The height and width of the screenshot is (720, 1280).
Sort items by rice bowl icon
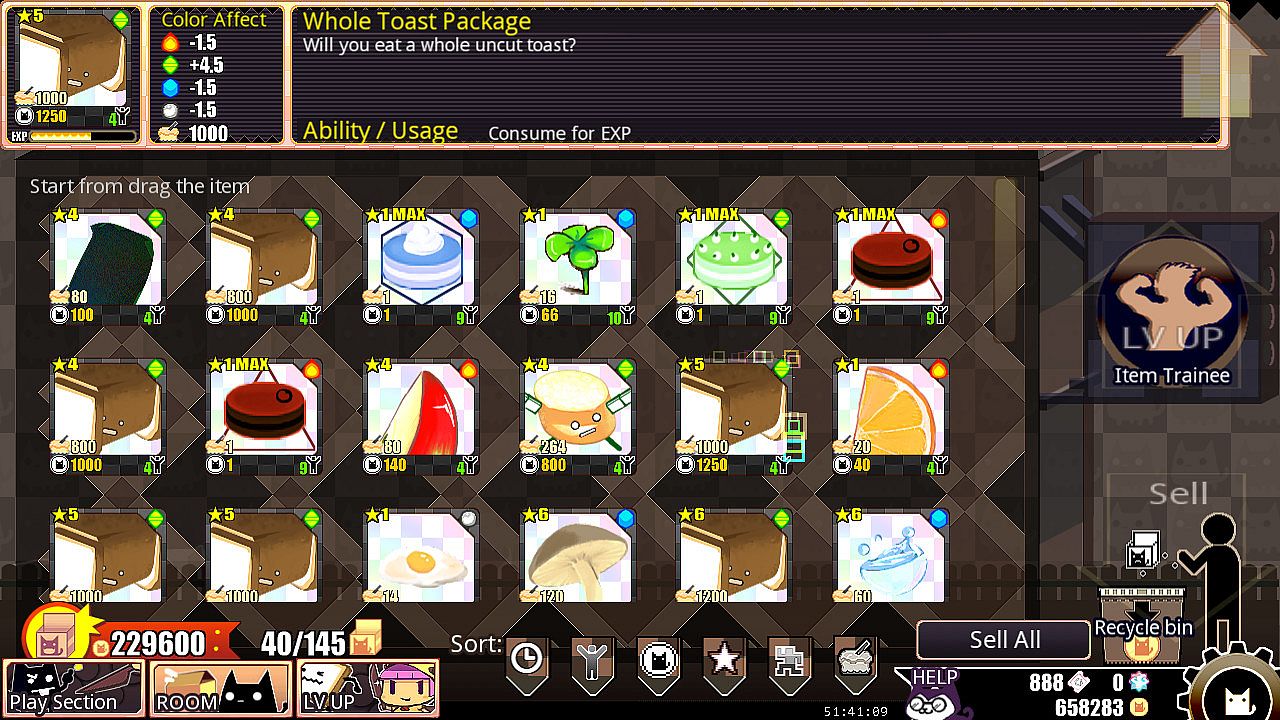pos(855,660)
